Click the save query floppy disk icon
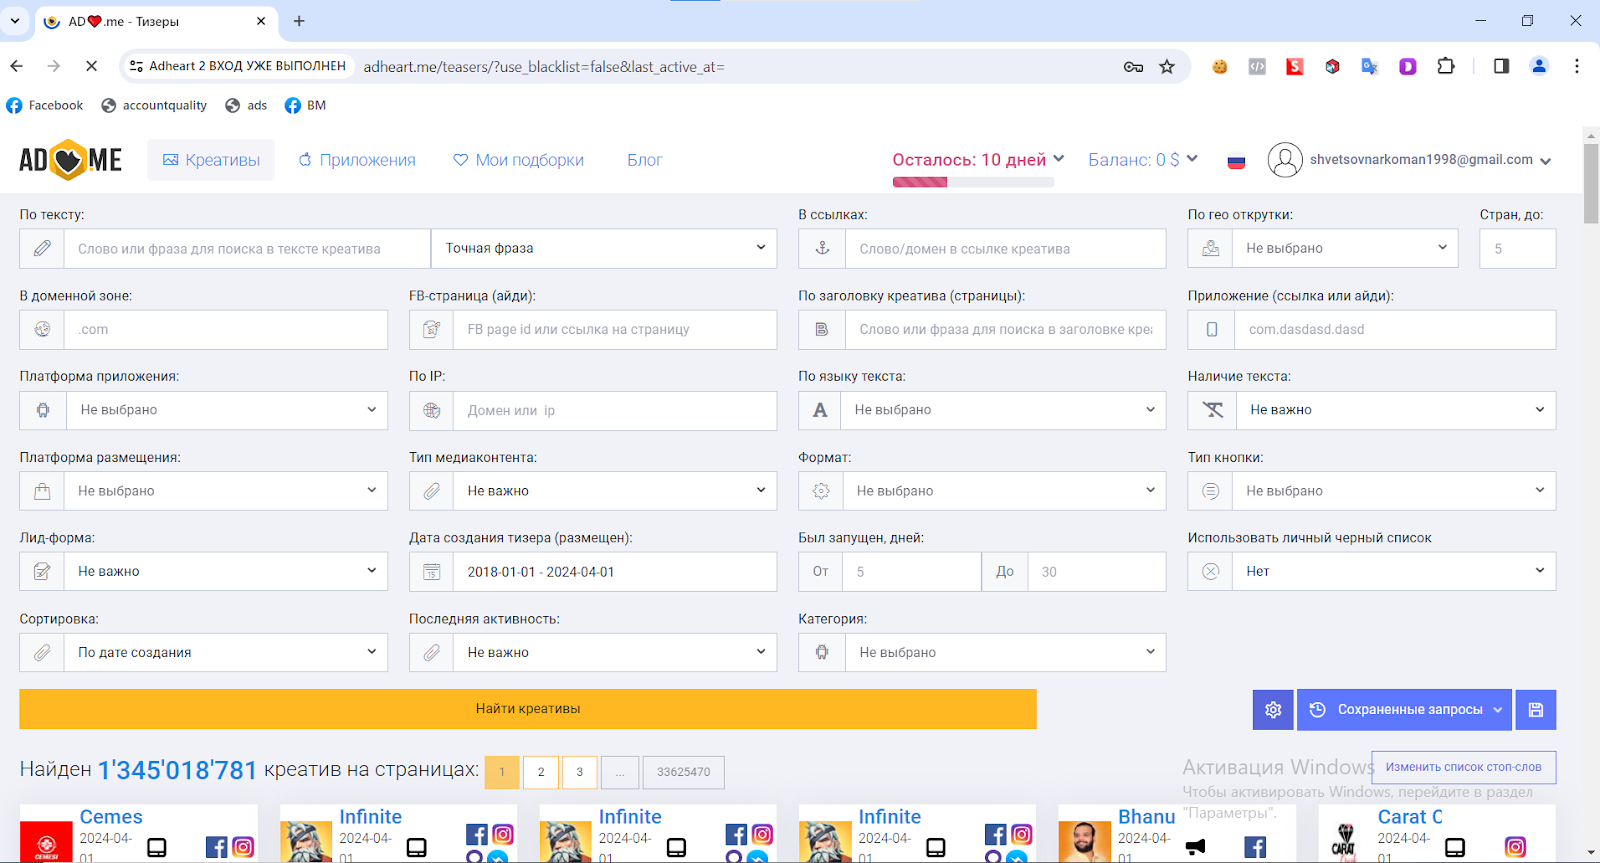The image size is (1600, 863). 1536,710
